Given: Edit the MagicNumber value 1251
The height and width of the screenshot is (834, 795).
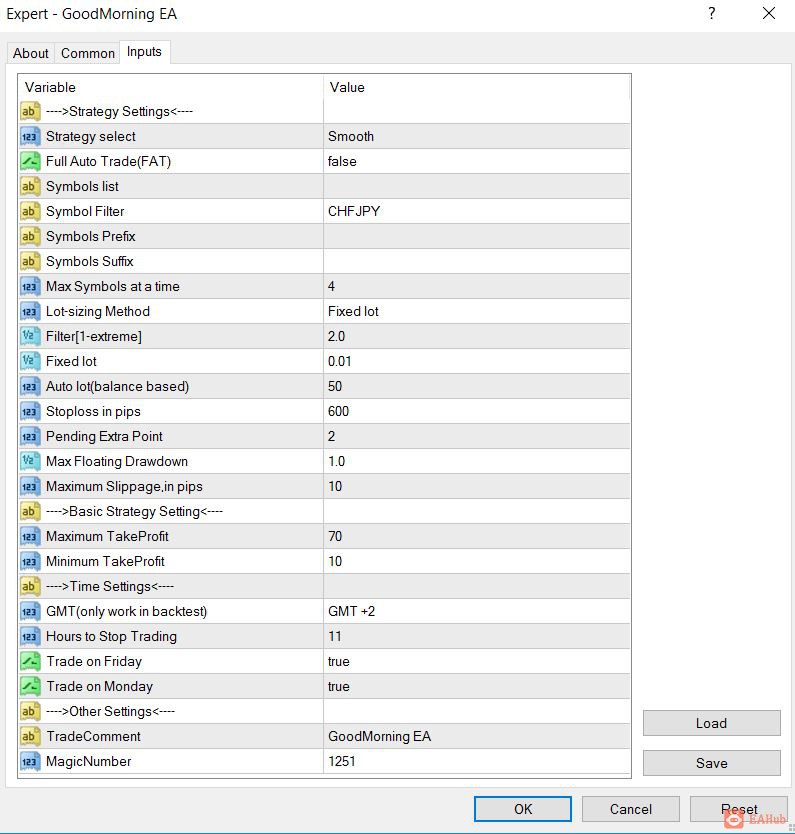Looking at the screenshot, I should (476, 761).
